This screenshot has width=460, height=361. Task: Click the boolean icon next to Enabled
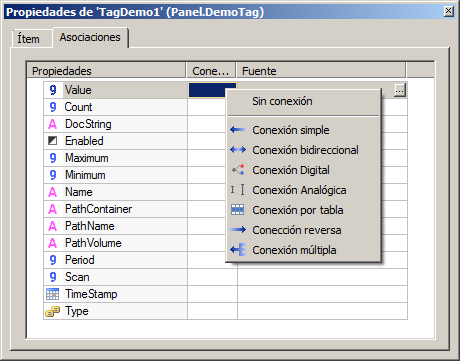[53, 141]
